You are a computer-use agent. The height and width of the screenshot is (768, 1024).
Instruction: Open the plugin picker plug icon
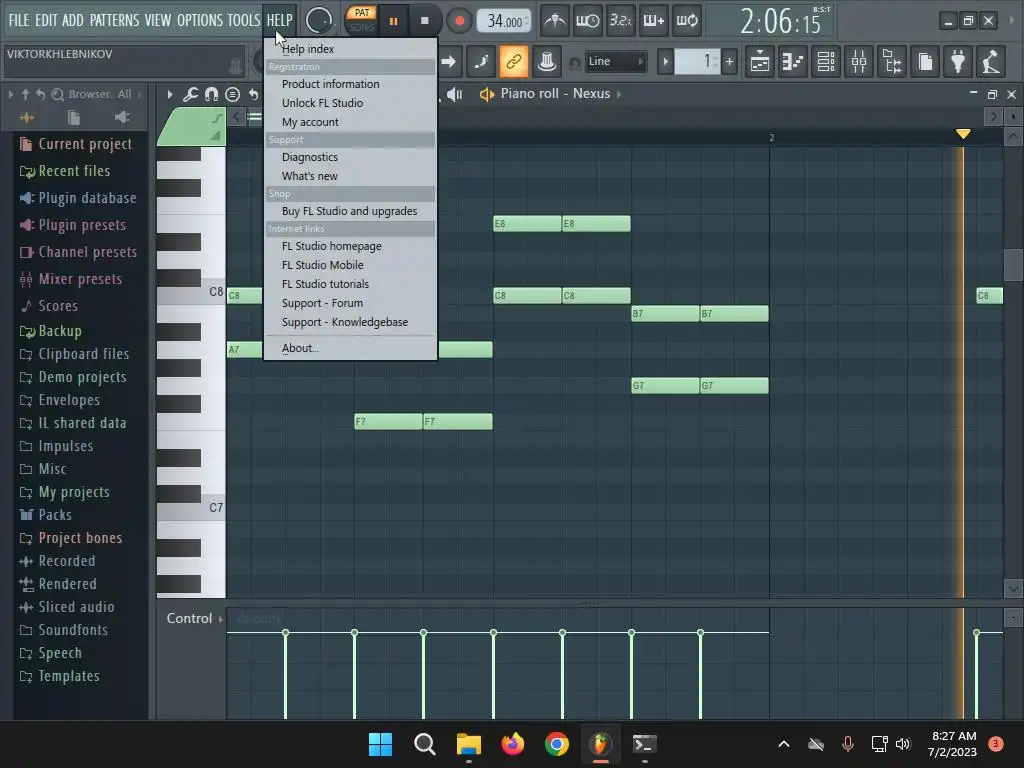point(958,62)
